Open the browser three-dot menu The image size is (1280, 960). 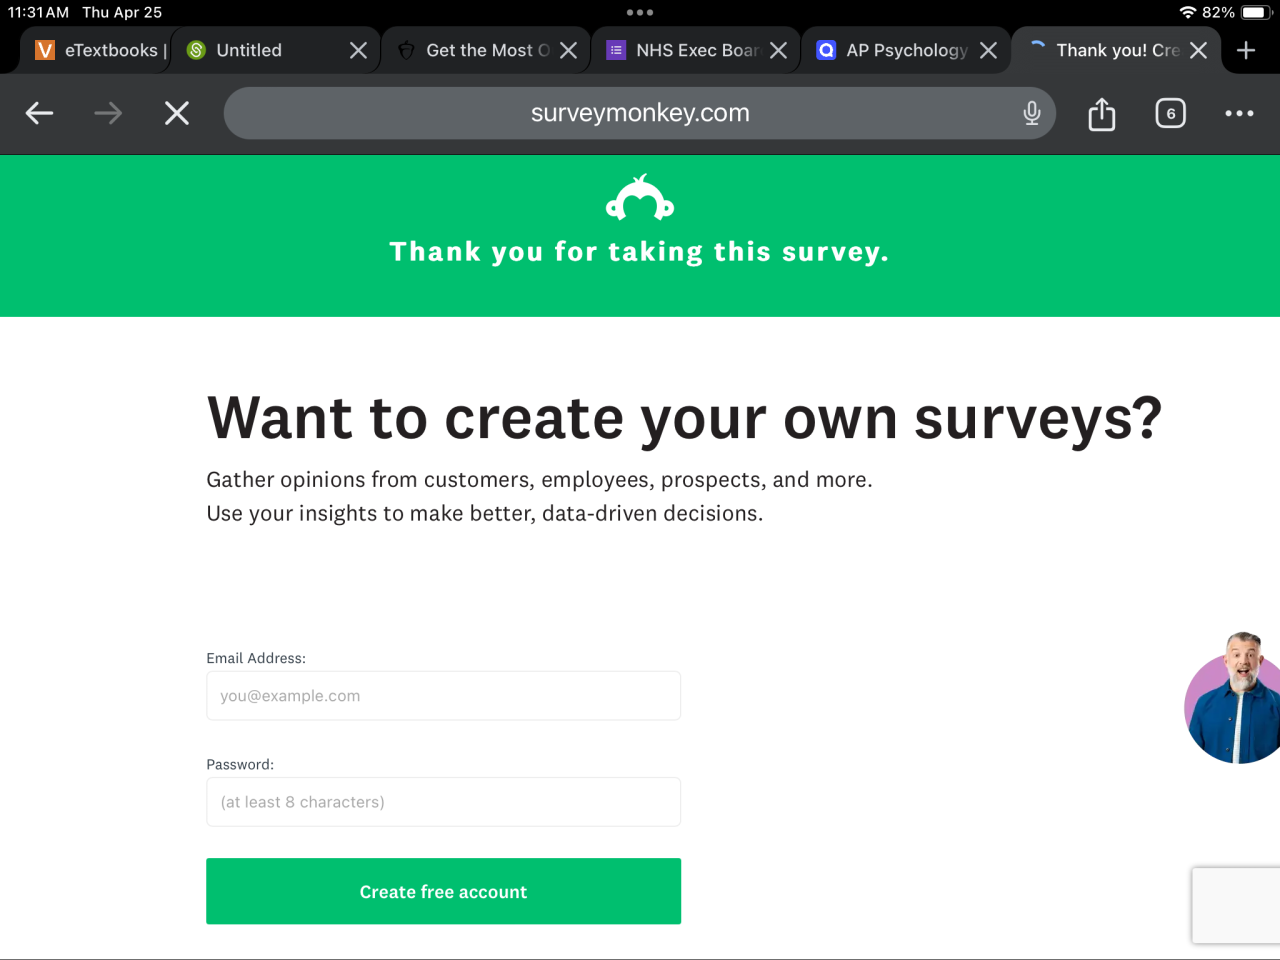click(1239, 113)
